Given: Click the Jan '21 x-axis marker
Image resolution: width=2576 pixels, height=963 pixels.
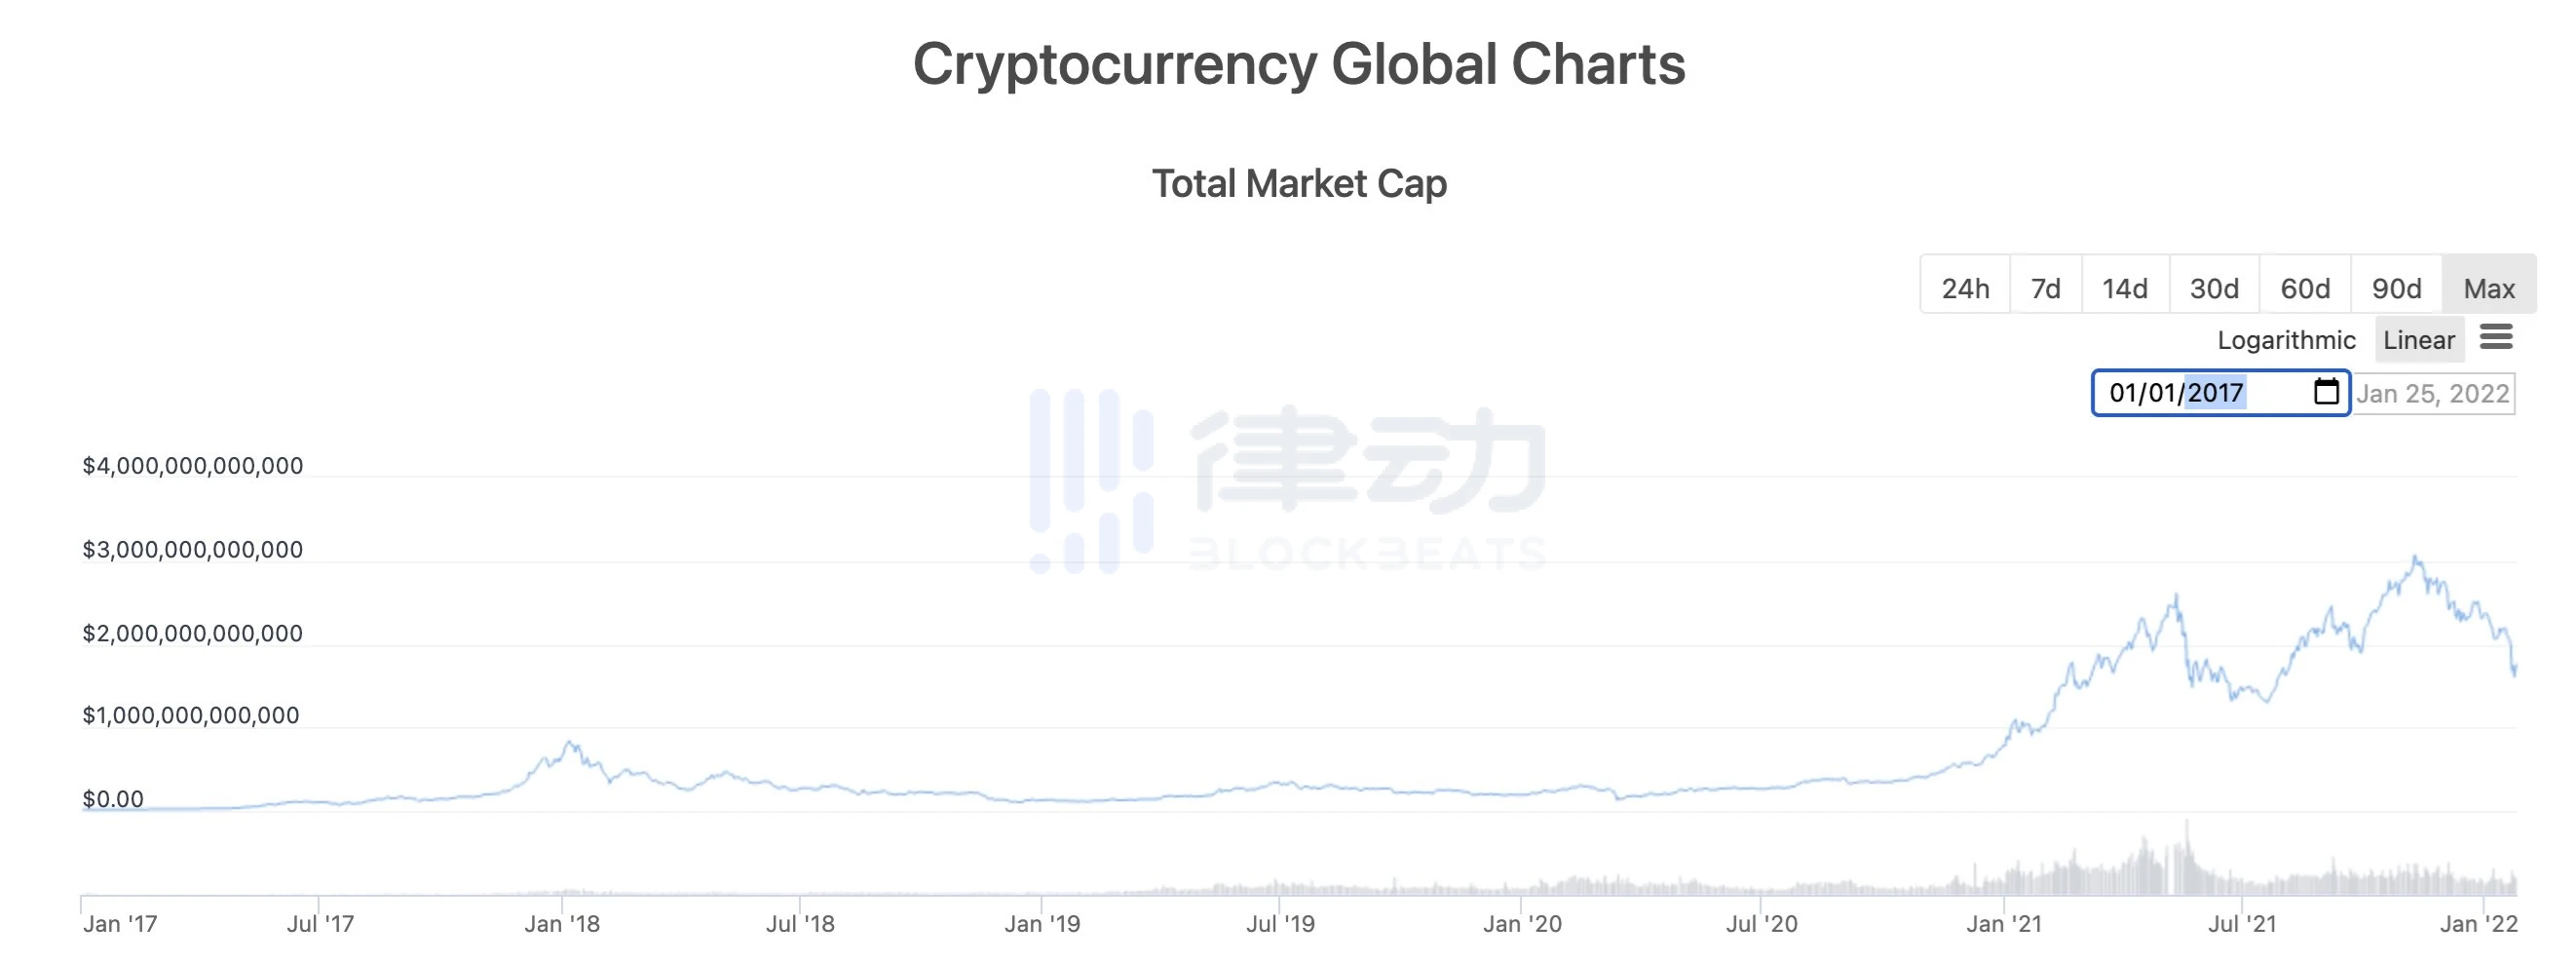Looking at the screenshot, I should pyautogui.click(x=2004, y=923).
